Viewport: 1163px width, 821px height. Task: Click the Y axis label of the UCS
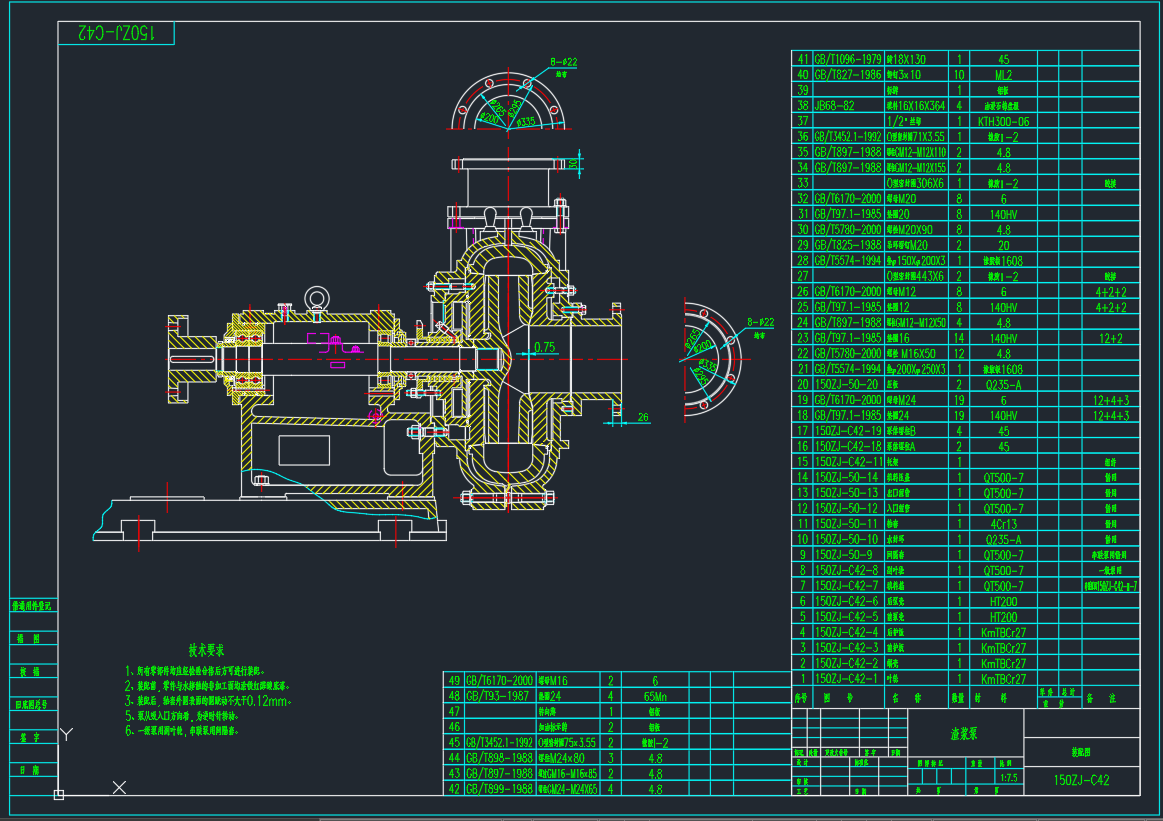coord(66,735)
